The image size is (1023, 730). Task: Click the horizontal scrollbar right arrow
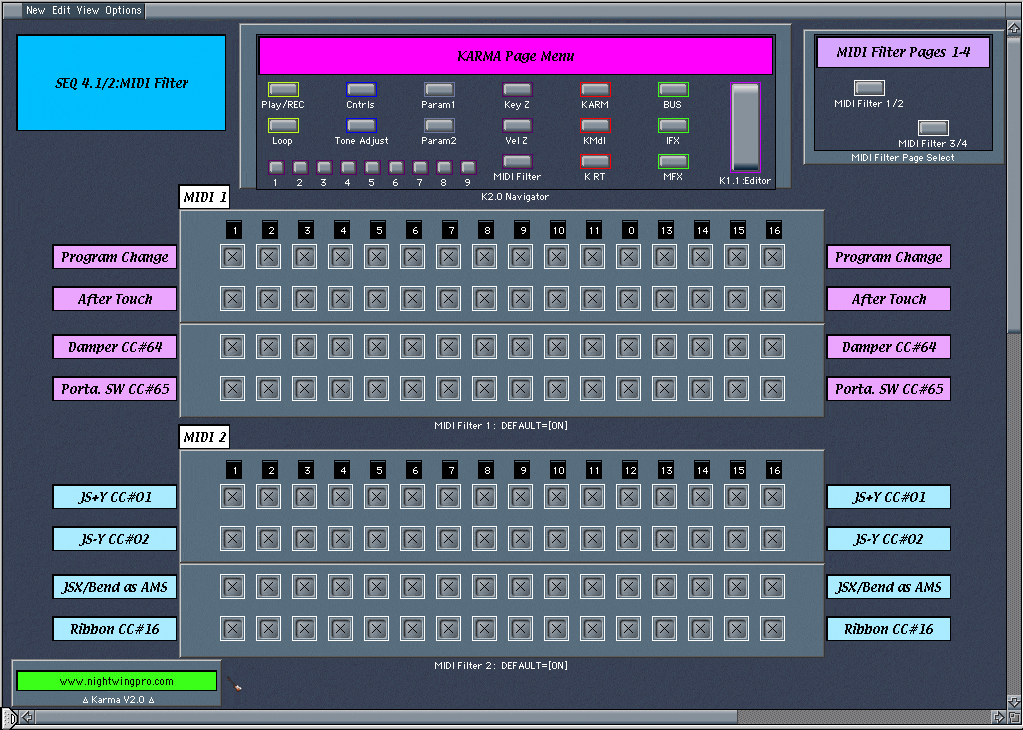[998, 717]
